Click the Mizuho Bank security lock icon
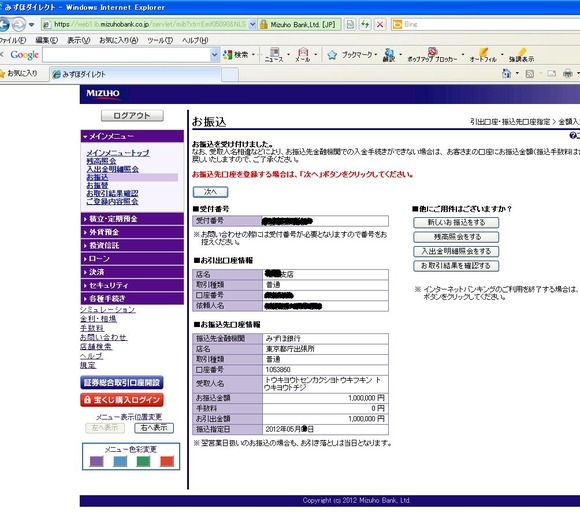Viewport: 580px width, 516px height. tap(264, 24)
